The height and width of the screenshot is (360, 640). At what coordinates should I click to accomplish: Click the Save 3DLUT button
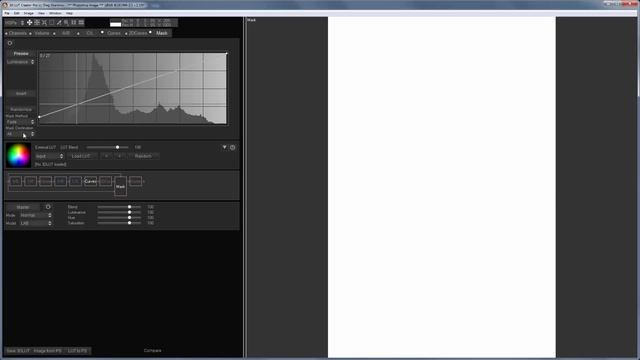tap(18, 351)
